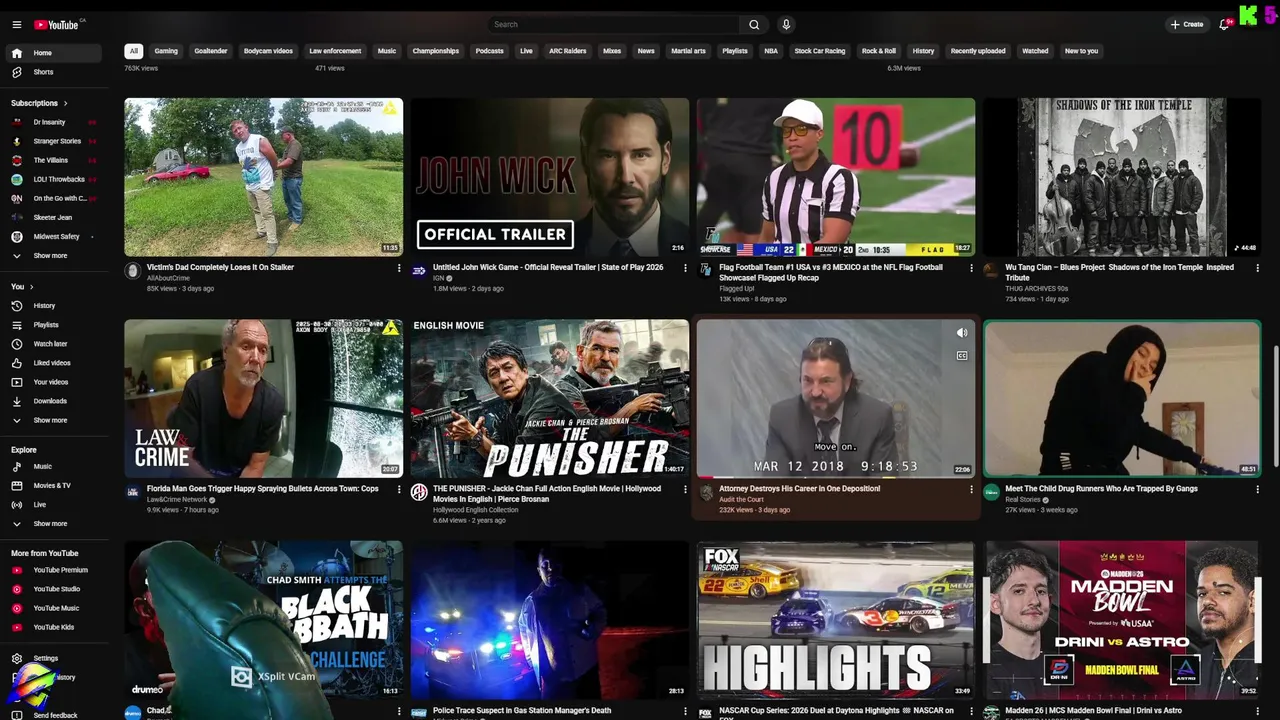Image resolution: width=1280 pixels, height=720 pixels.
Task: Click the Create button
Action: pyautogui.click(x=1187, y=24)
